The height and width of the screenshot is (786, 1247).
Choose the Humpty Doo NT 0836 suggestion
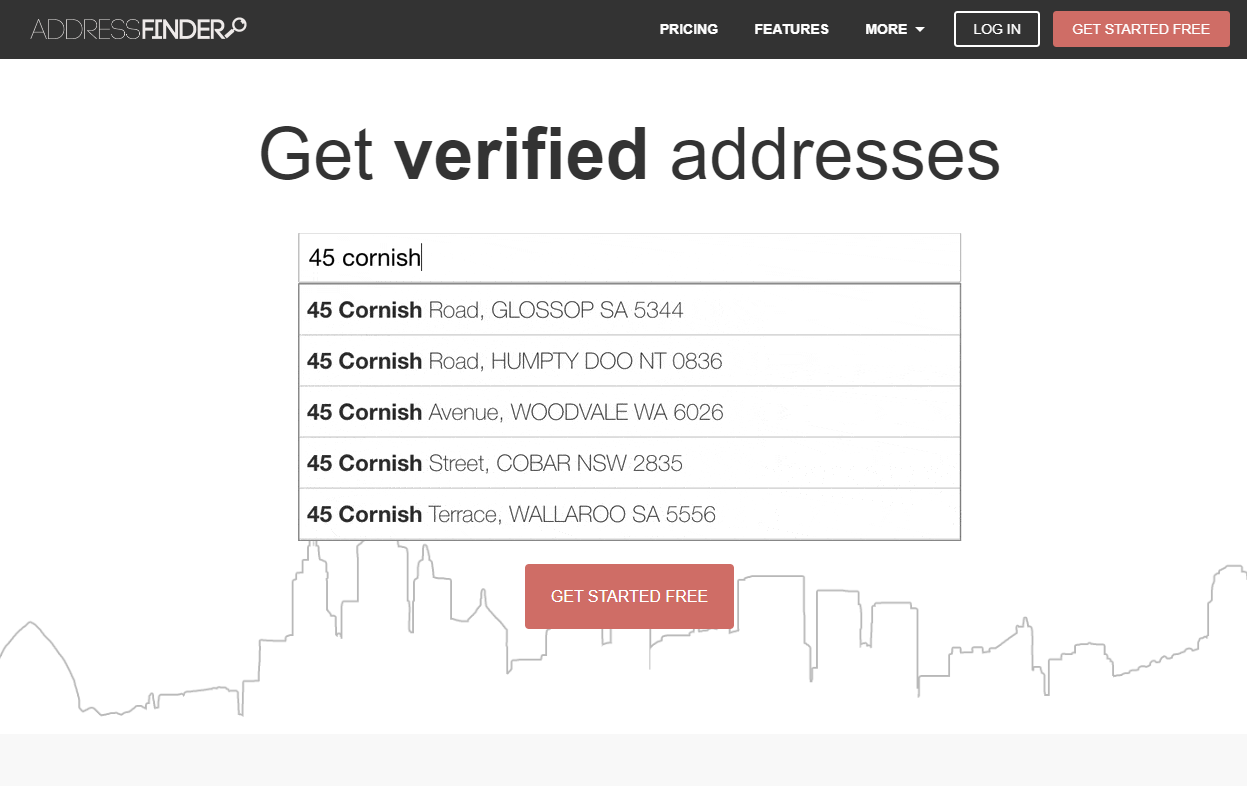pyautogui.click(x=629, y=361)
